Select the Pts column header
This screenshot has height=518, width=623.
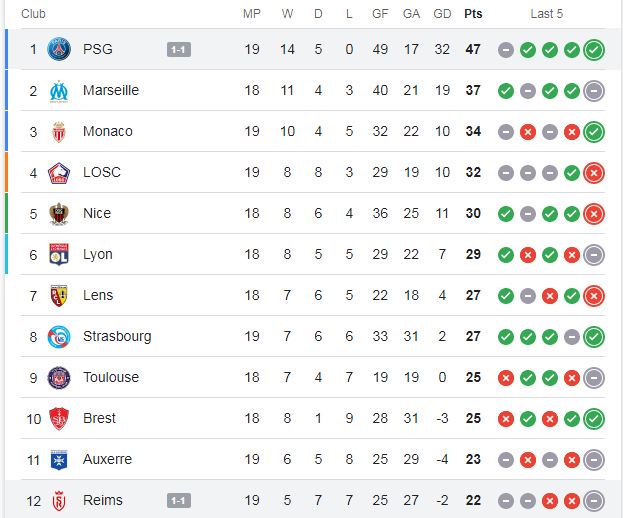[473, 14]
